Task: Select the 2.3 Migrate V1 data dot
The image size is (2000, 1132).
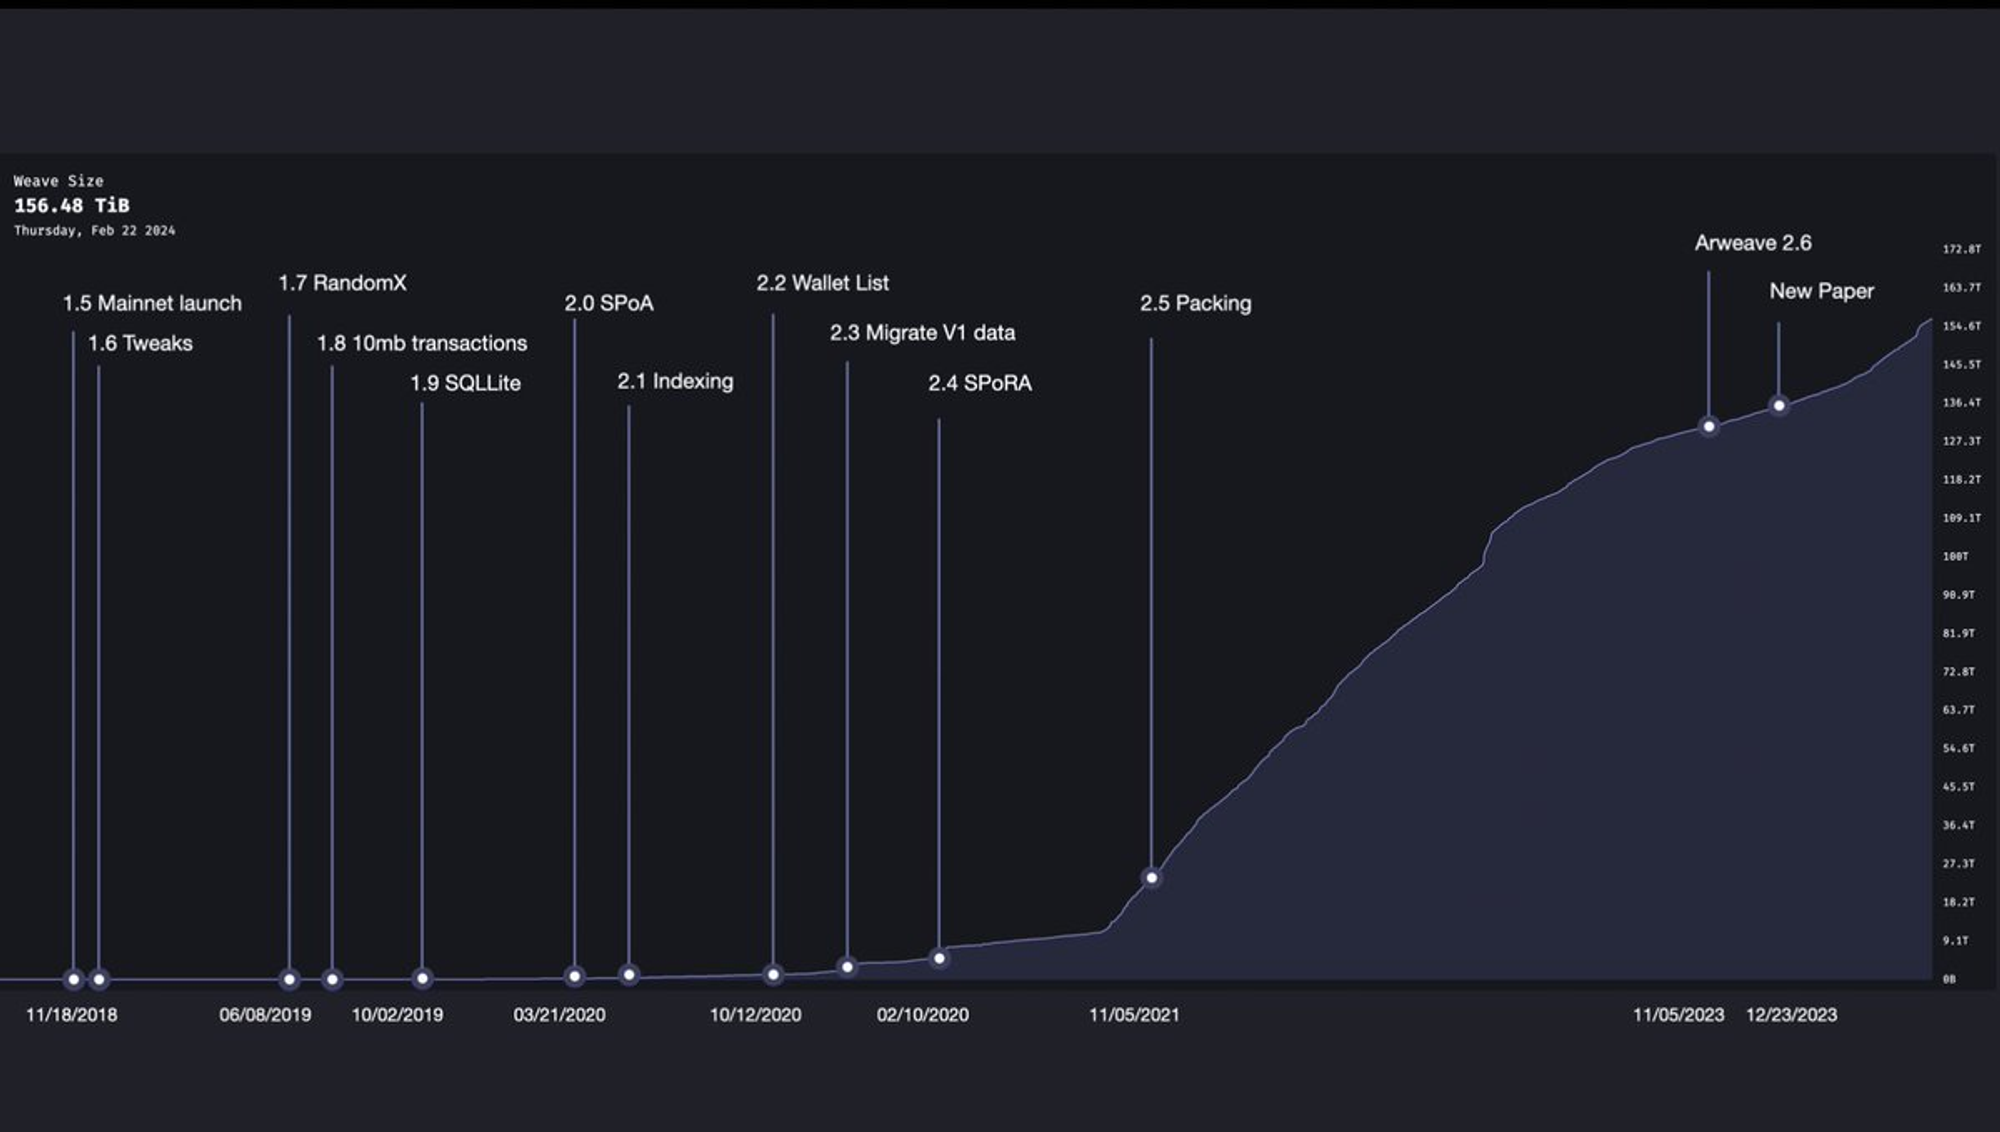Action: pyautogui.click(x=847, y=967)
